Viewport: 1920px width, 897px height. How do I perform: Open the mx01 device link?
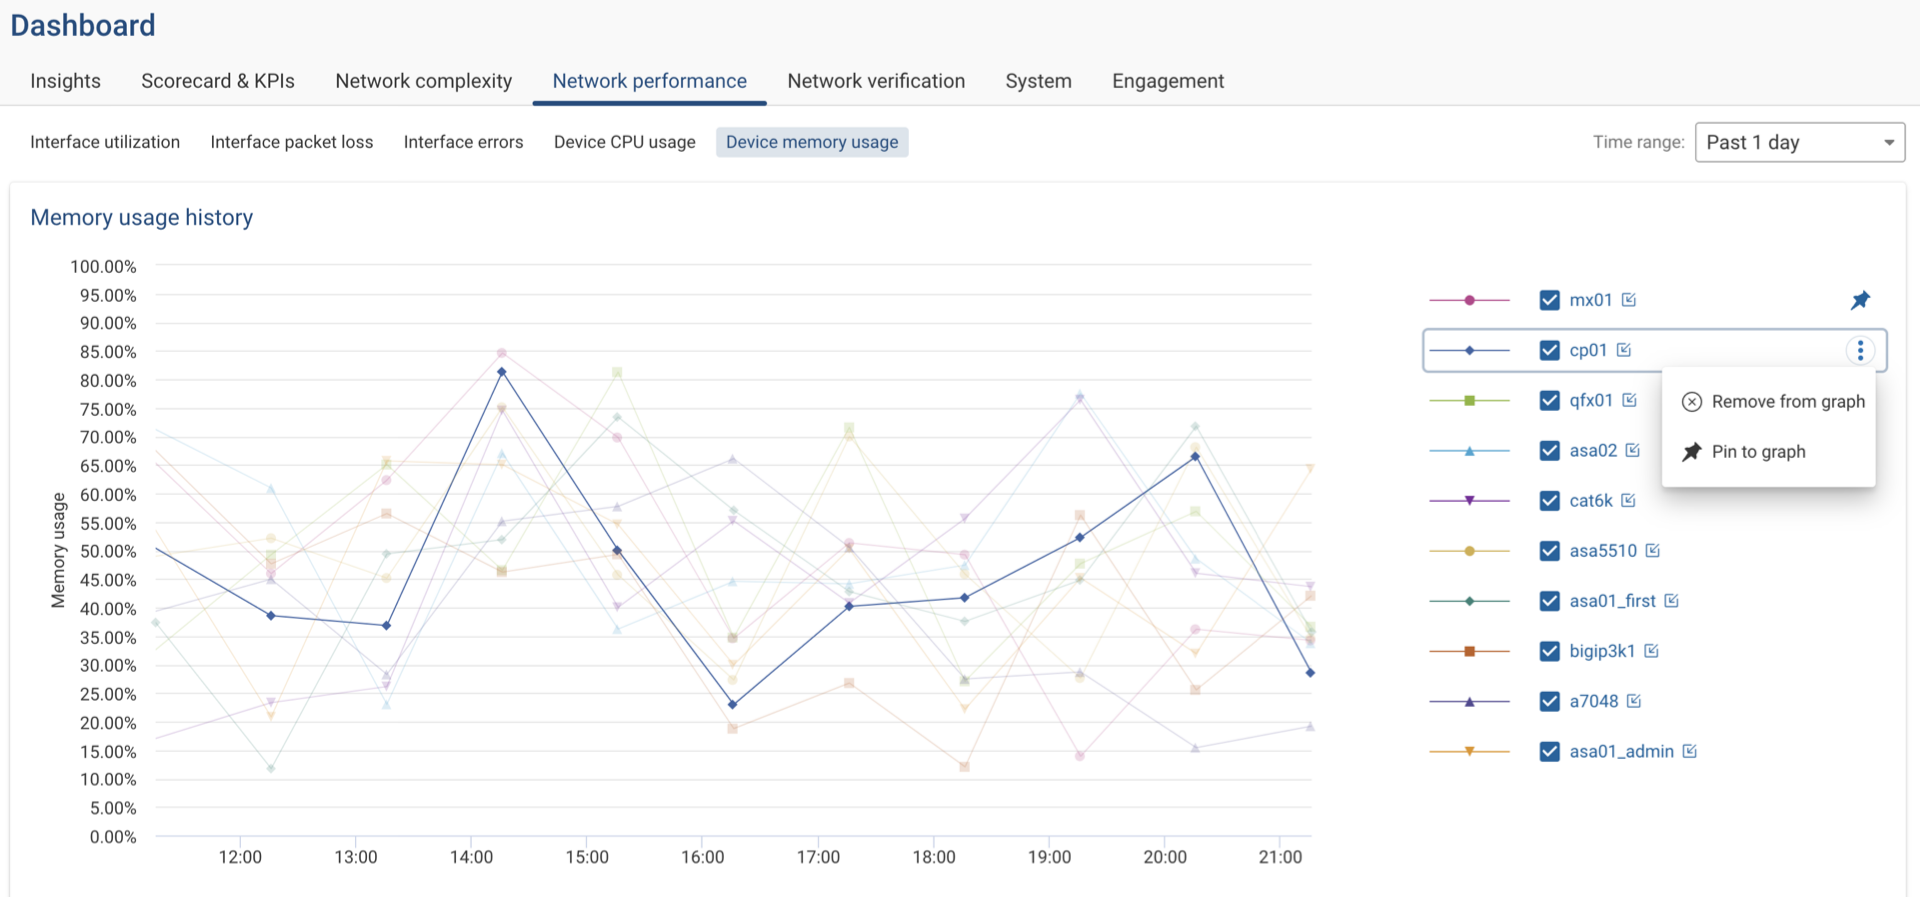tap(1591, 300)
